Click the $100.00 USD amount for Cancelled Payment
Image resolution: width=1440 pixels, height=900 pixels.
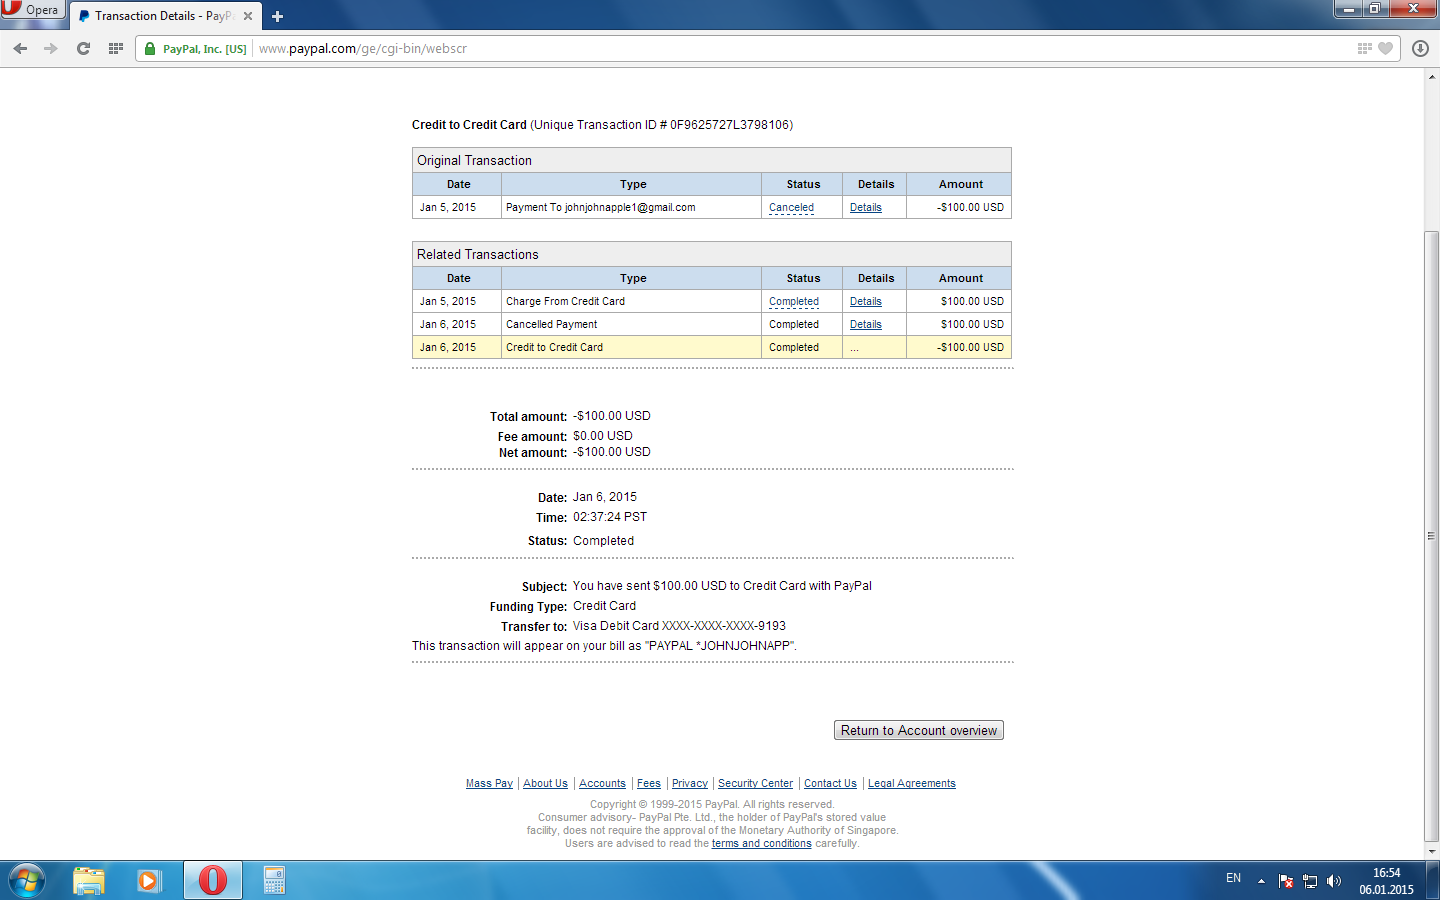(x=972, y=325)
